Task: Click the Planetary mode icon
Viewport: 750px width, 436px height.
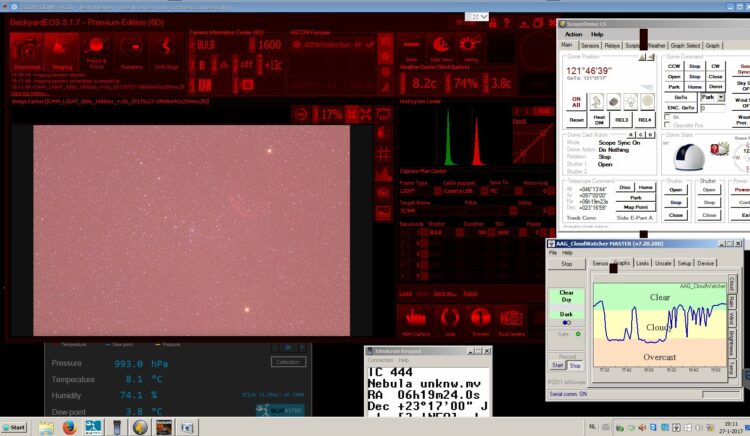Action: click(132, 51)
